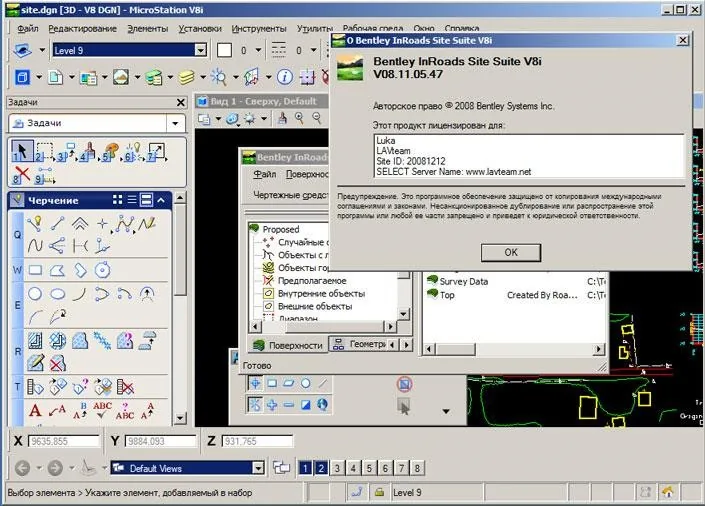Select the Element Selection arrow tool
The width and height of the screenshot is (705, 506).
pos(22,151)
